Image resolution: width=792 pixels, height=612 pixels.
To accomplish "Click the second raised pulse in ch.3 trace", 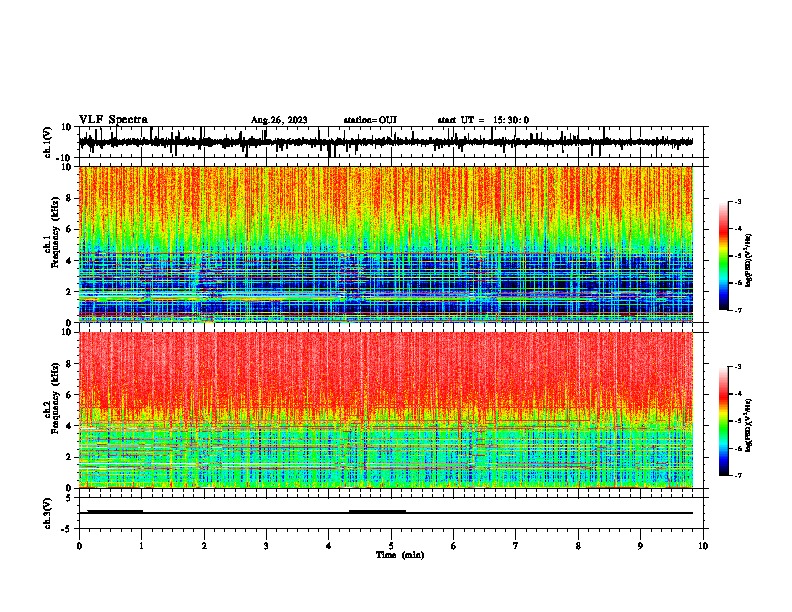I will (x=377, y=511).
